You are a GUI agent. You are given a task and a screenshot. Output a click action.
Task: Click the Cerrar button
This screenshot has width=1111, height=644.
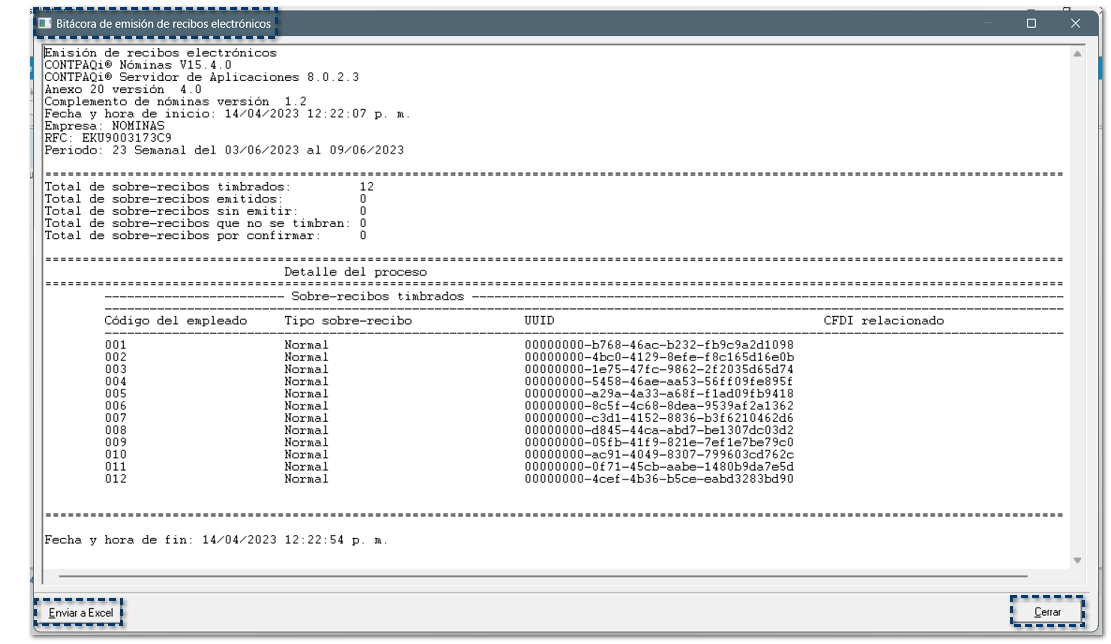coord(1047,611)
